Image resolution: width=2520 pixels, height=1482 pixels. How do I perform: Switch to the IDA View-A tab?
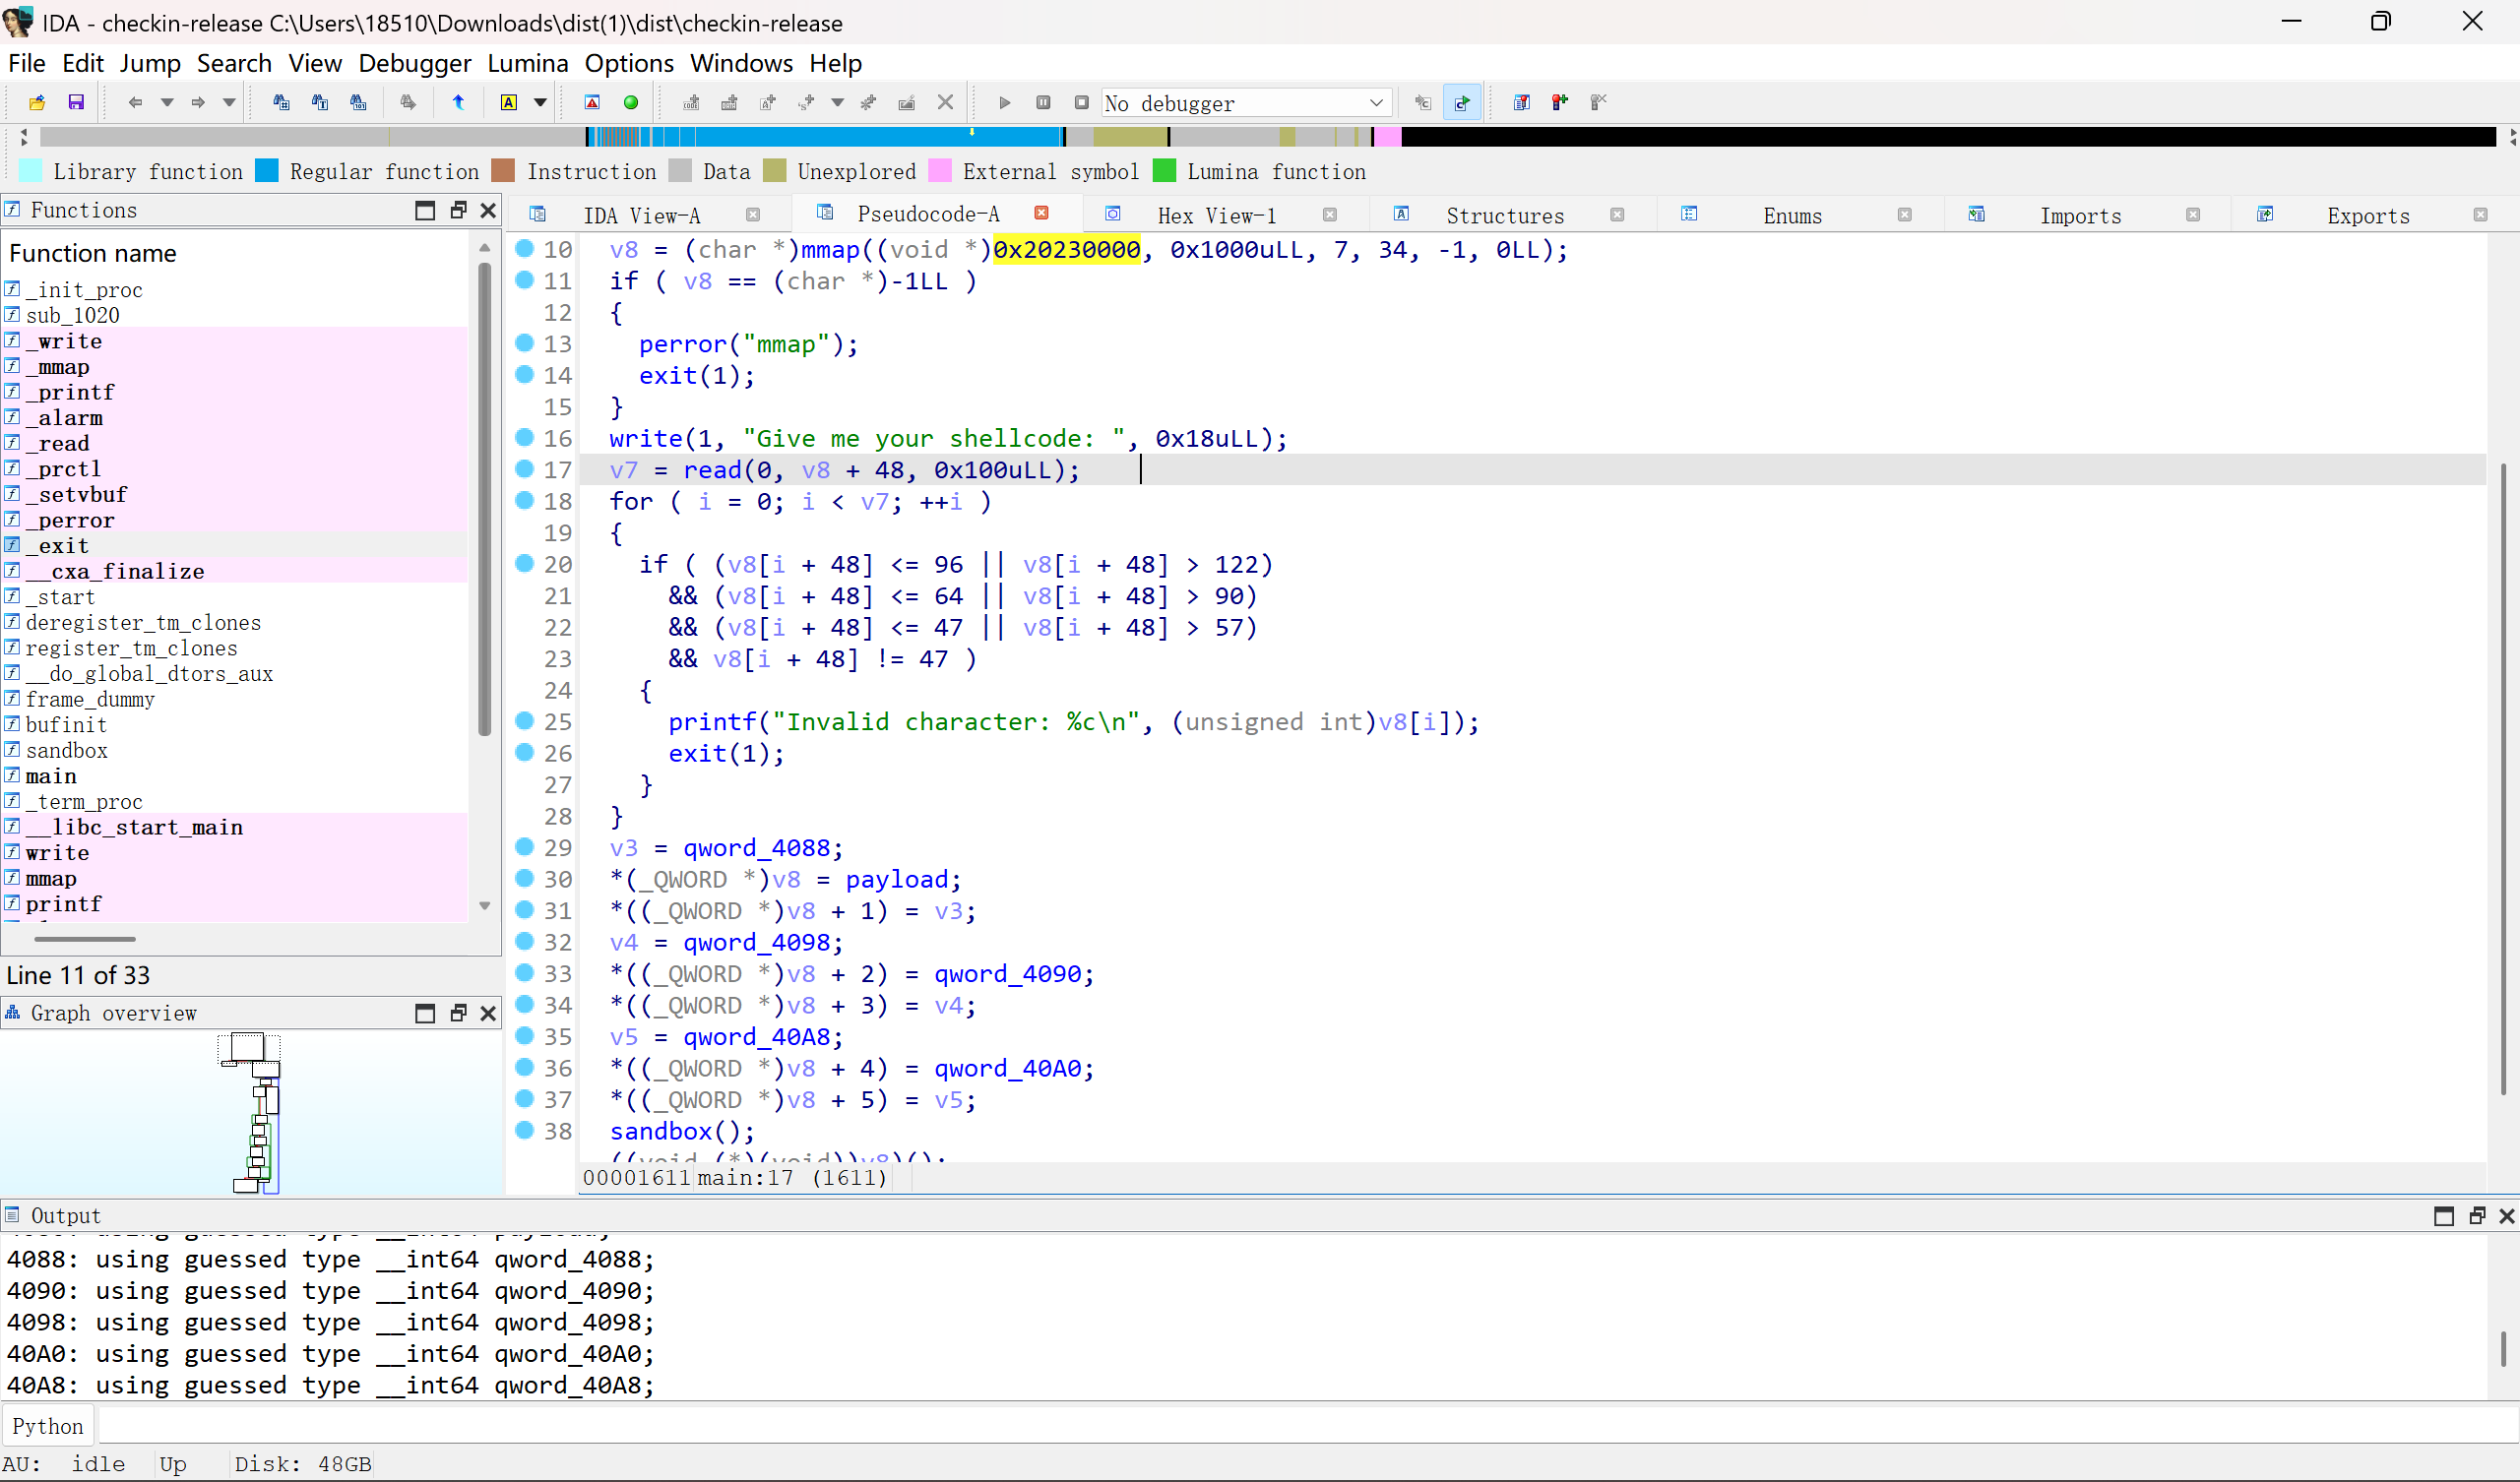click(641, 215)
